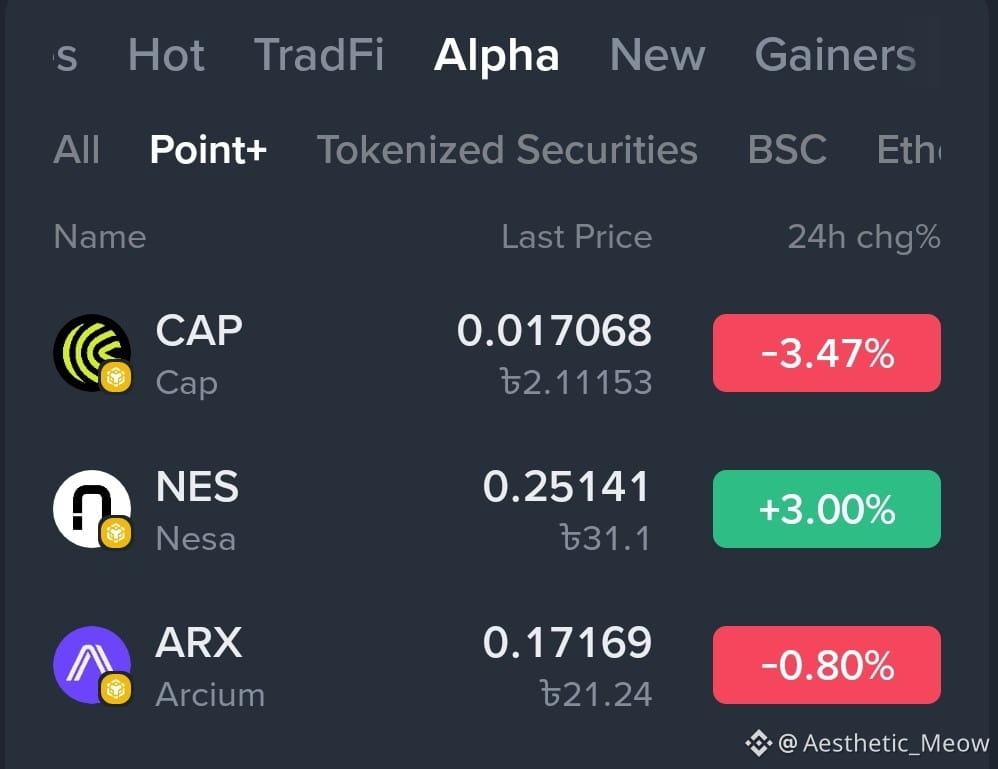Open the Gainers tab

pyautogui.click(x=835, y=55)
